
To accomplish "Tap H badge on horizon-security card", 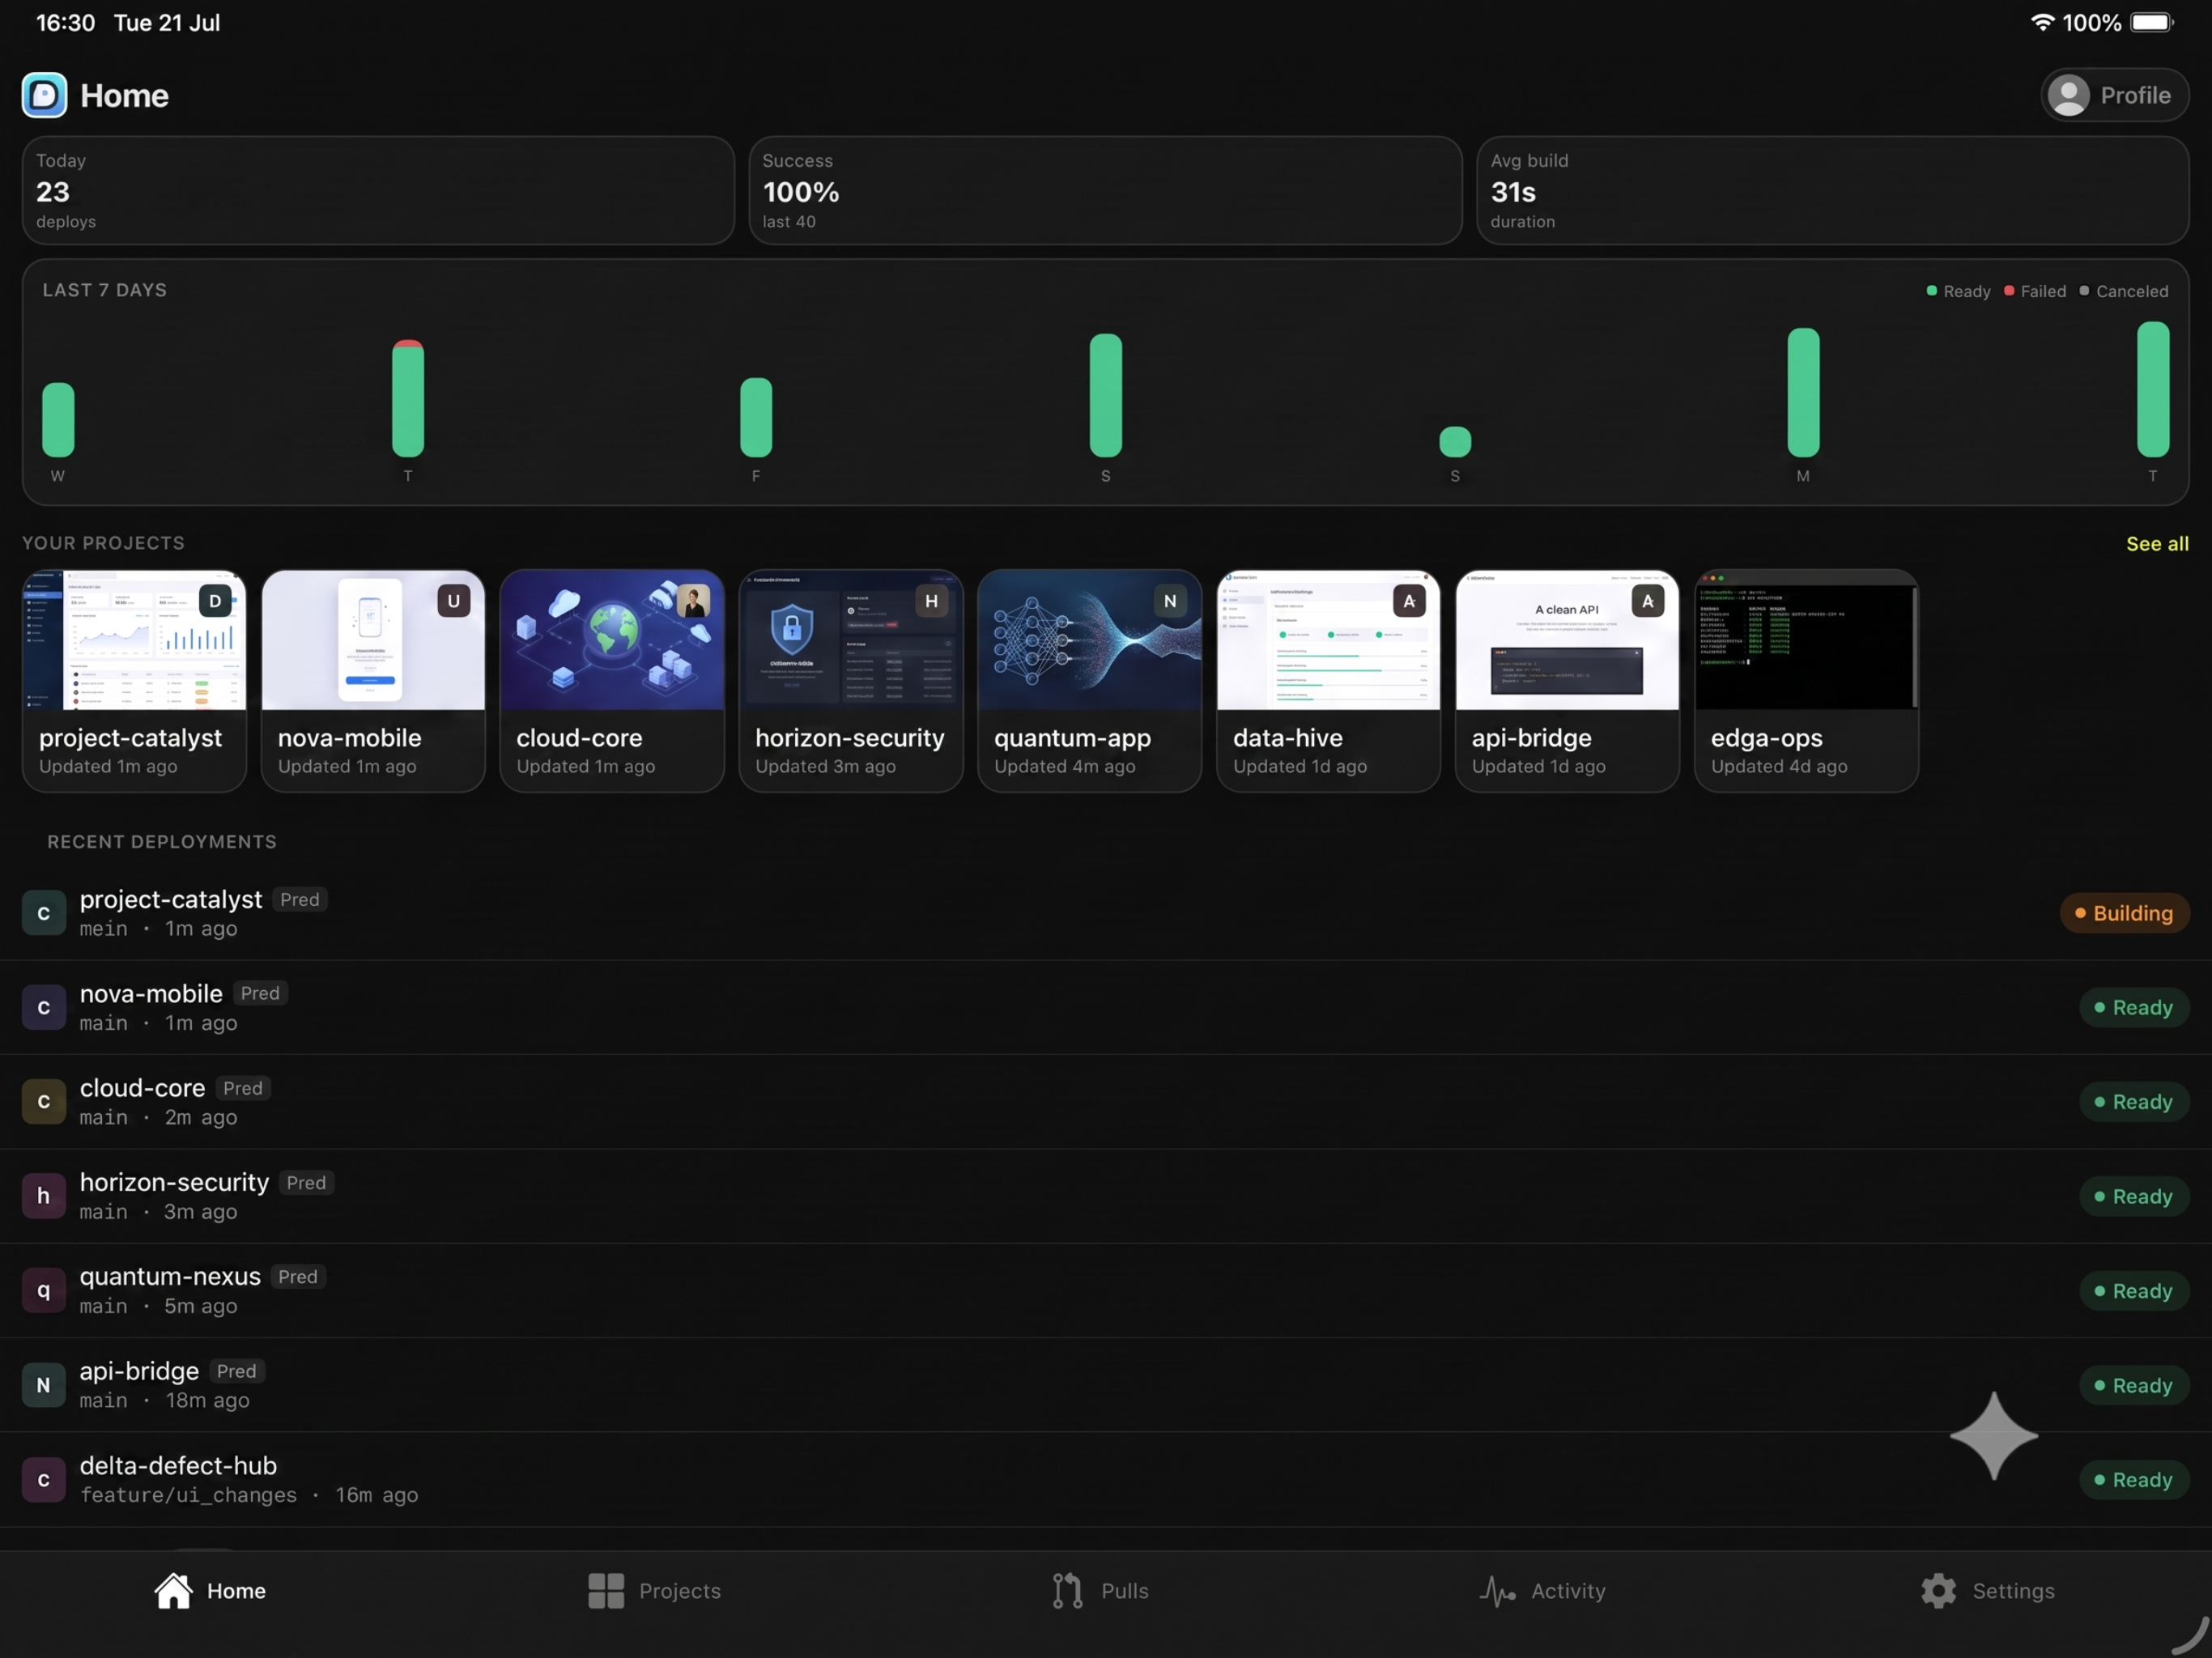I will [931, 601].
